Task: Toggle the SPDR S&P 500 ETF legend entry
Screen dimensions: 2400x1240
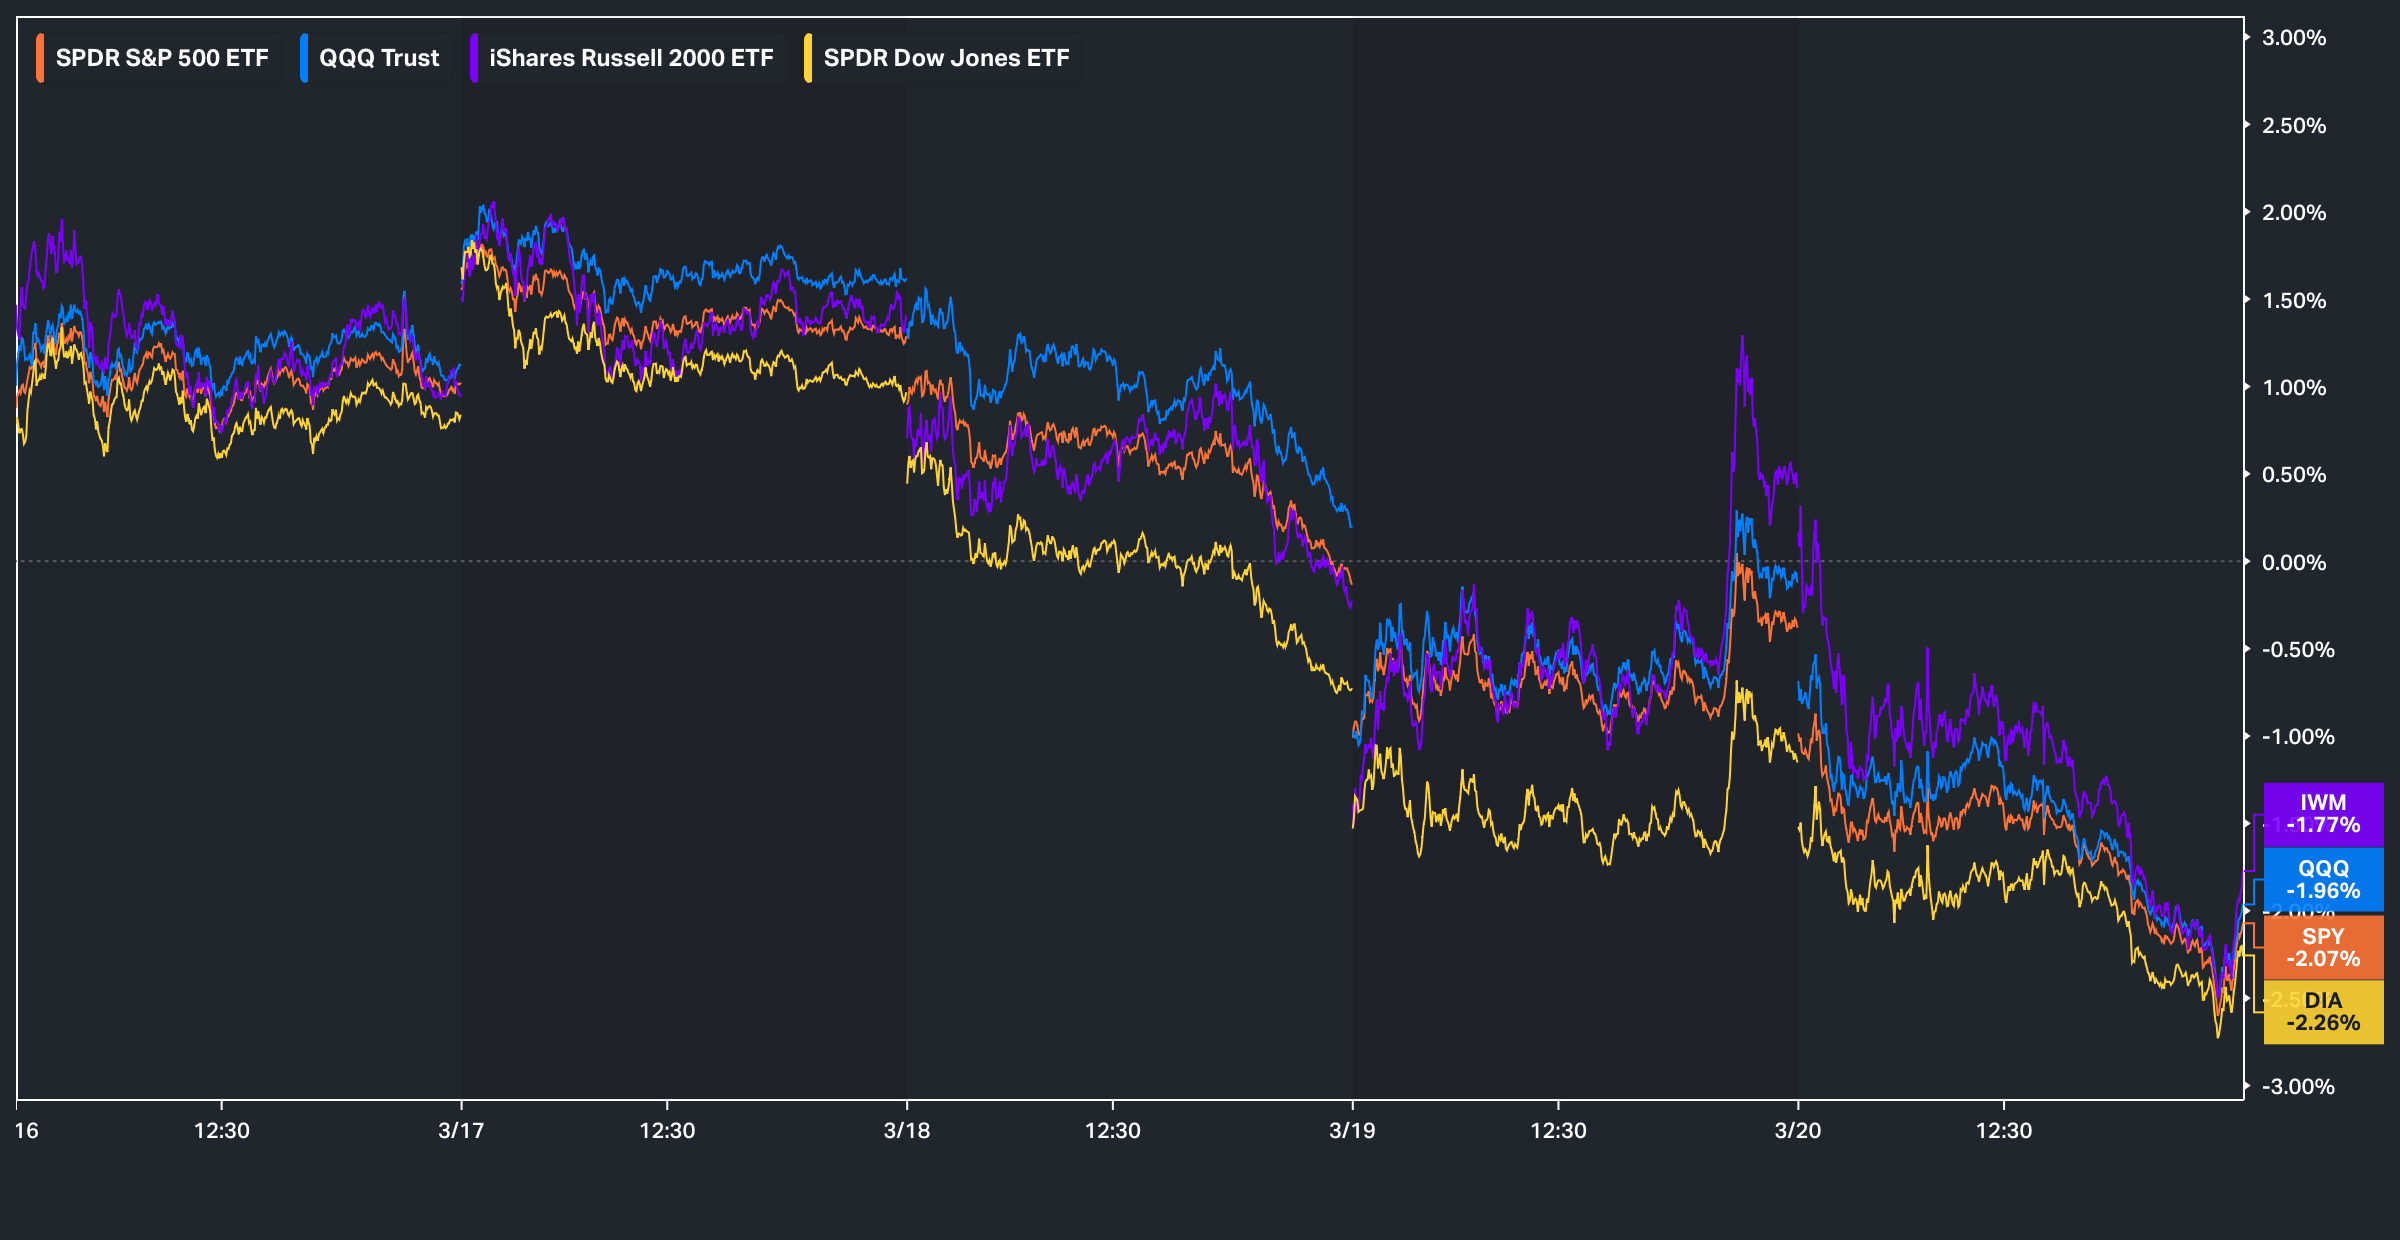Action: tap(161, 58)
